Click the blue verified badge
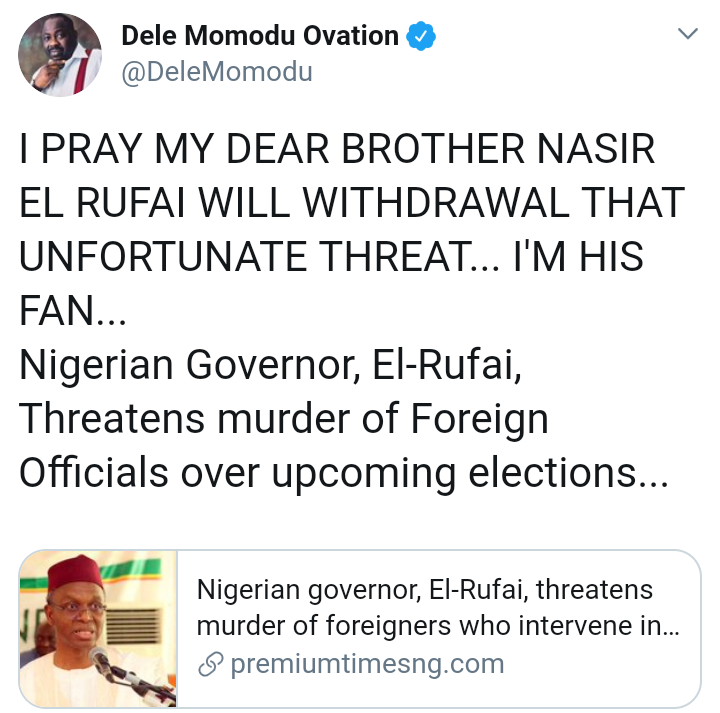Image resolution: width=720 pixels, height=713 pixels. (420, 37)
